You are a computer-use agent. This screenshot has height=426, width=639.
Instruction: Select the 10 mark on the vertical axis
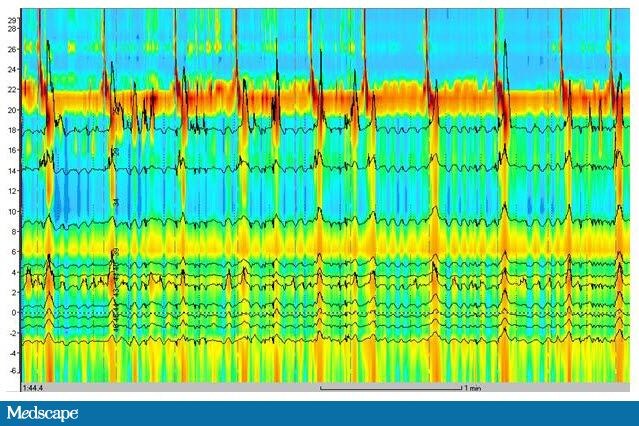(x=12, y=211)
